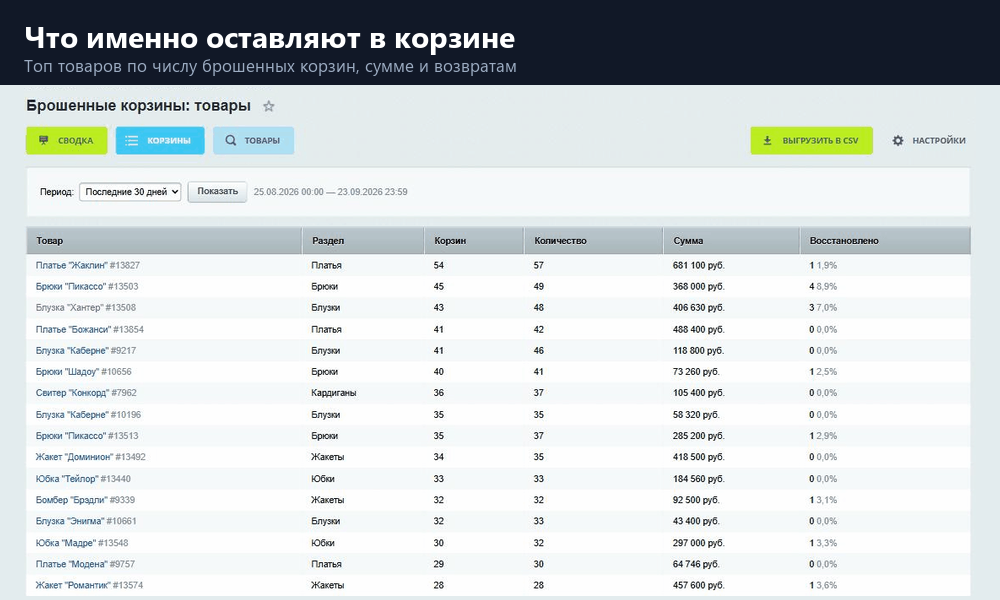Click the date range 25.08.2026 — 23.09.2026
This screenshot has width=1000, height=600.
tap(330, 191)
